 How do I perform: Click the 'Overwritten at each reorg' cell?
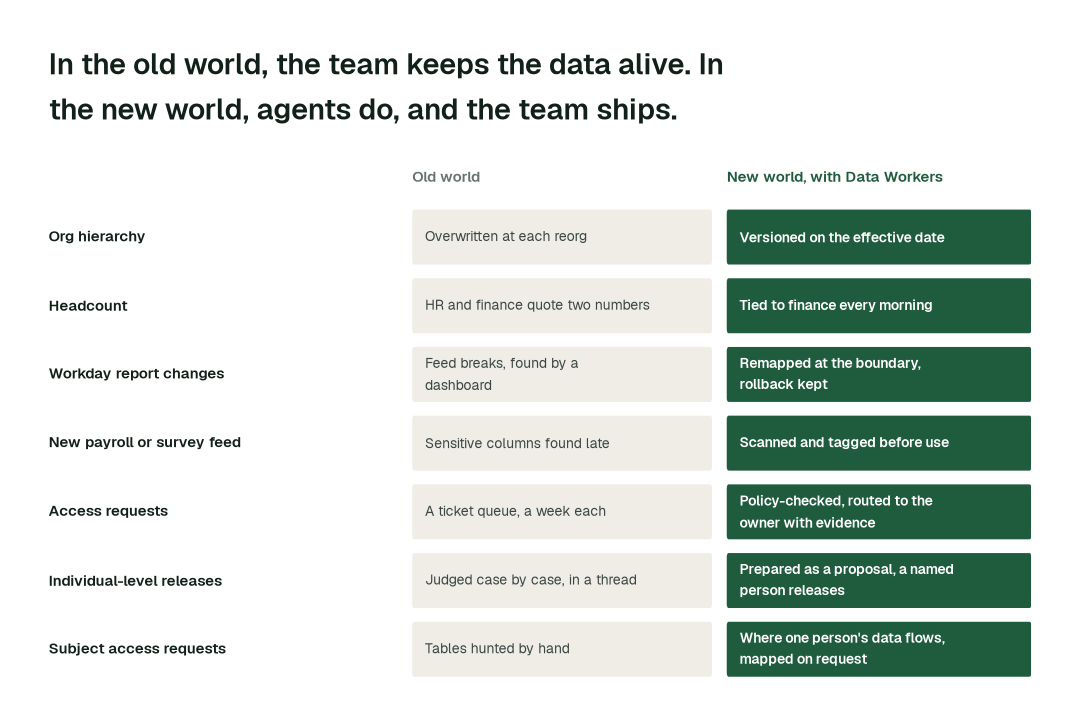click(x=561, y=237)
